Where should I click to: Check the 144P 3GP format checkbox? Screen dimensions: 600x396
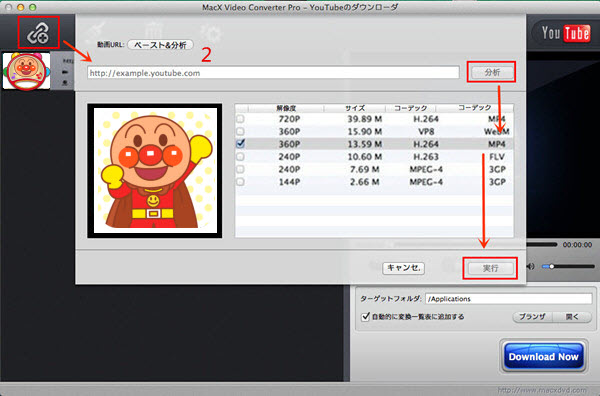(x=240, y=182)
